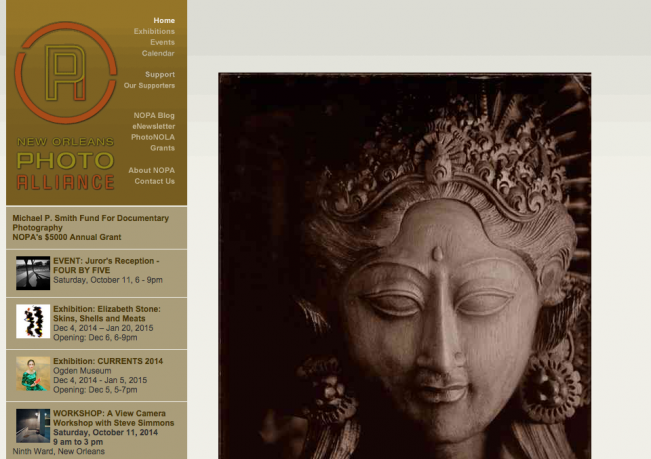The height and width of the screenshot is (459, 651).
Task: Open the Exhibitions menu item
Action: [x=154, y=31]
